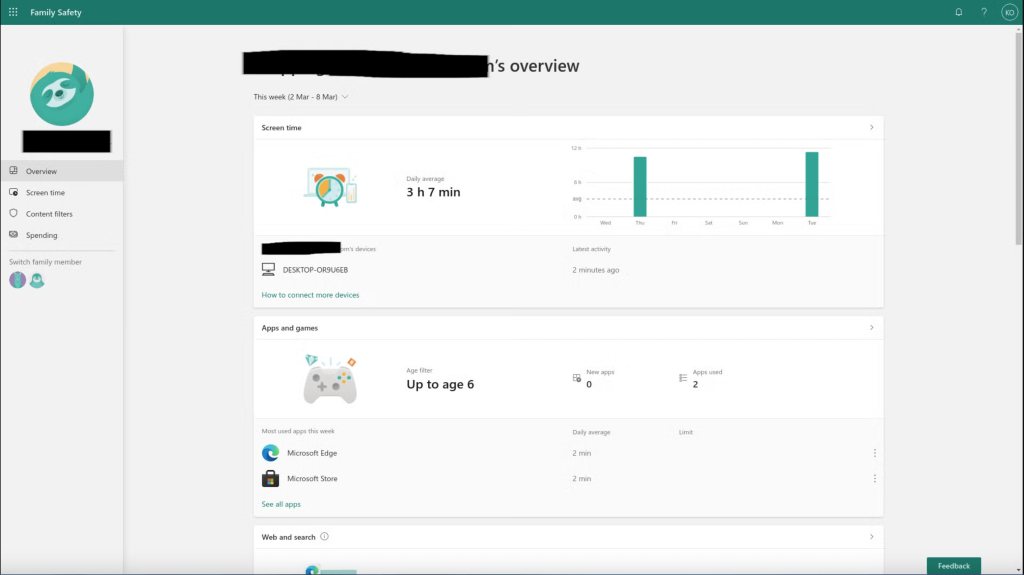The height and width of the screenshot is (575, 1024).
Task: Expand the Web and search card chevron
Action: 871,537
